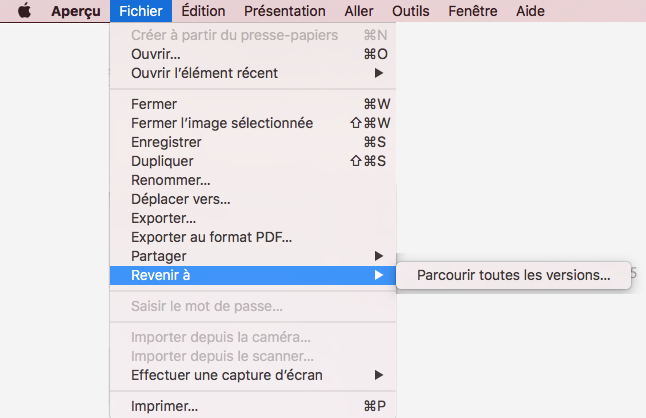Click Enregistrer to save the document
Viewport: 646px width, 418px height.
[x=166, y=142]
